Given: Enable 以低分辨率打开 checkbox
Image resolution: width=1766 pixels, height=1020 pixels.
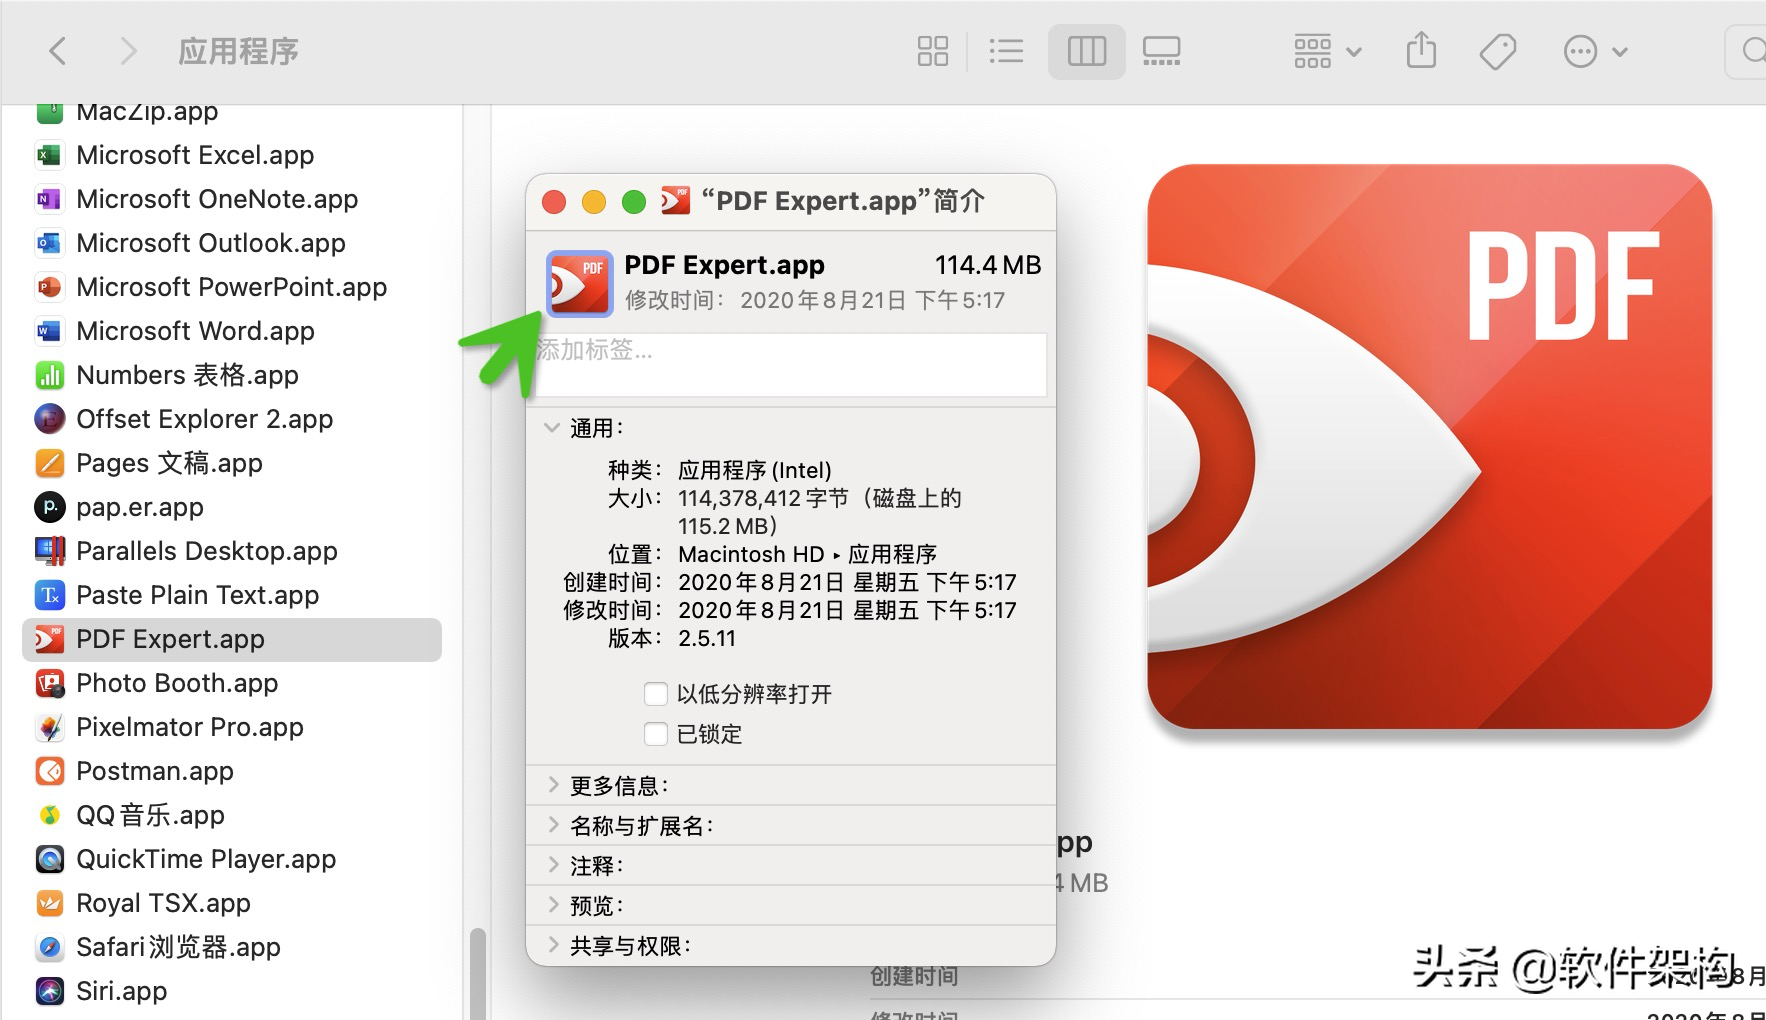Looking at the screenshot, I should point(656,694).
